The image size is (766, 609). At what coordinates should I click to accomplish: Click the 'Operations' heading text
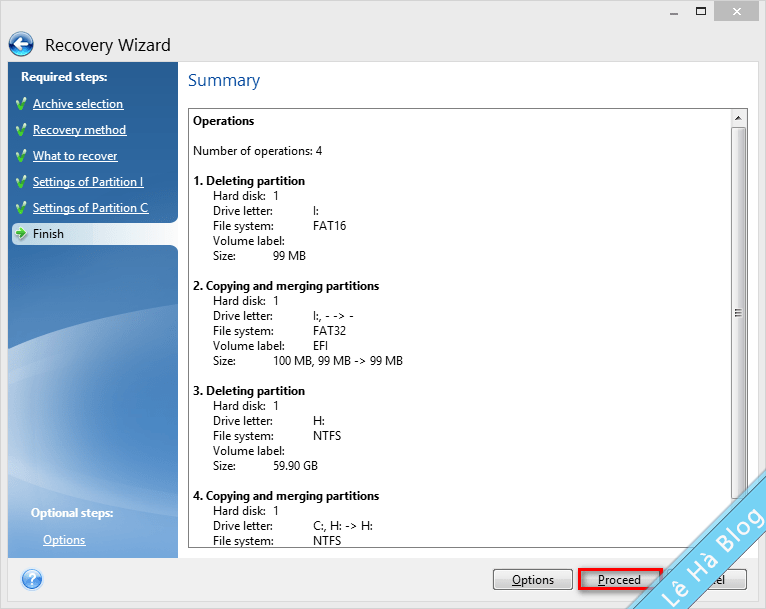coord(223,121)
